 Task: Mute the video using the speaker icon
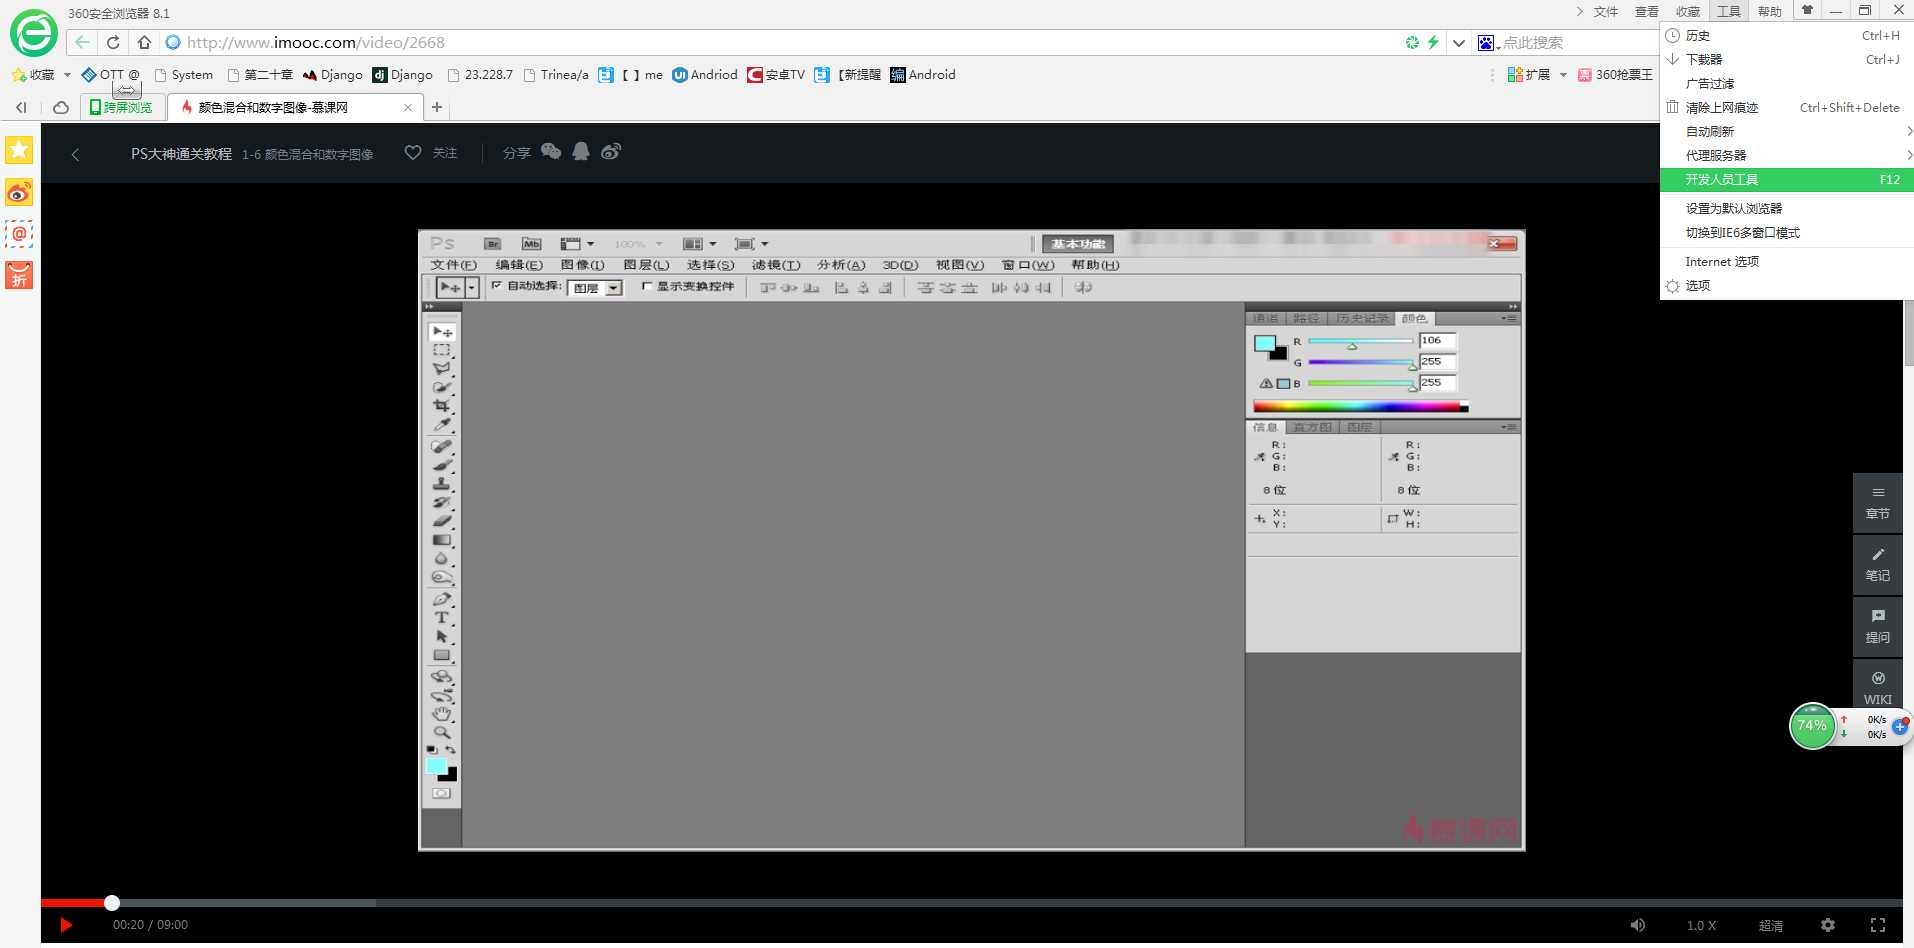(1638, 925)
